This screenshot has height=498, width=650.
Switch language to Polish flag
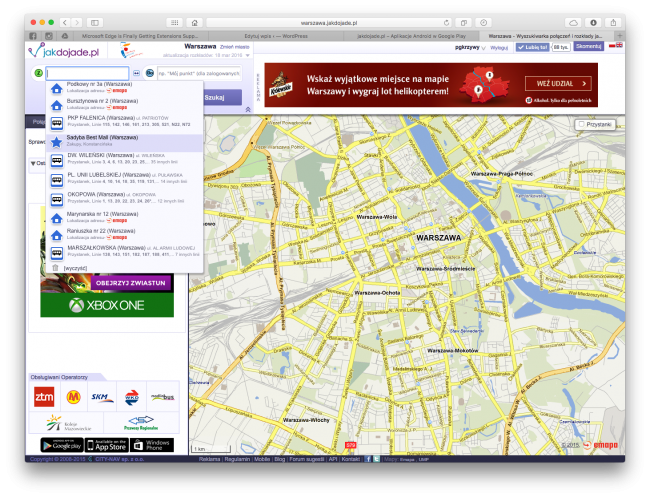(612, 45)
